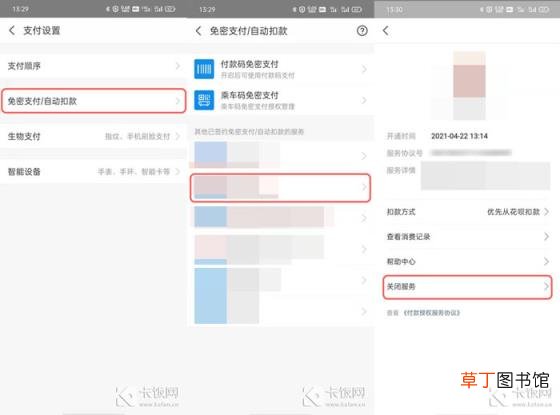
Task: Tap chevron on 付款码免密支付 row
Action: click(364, 69)
